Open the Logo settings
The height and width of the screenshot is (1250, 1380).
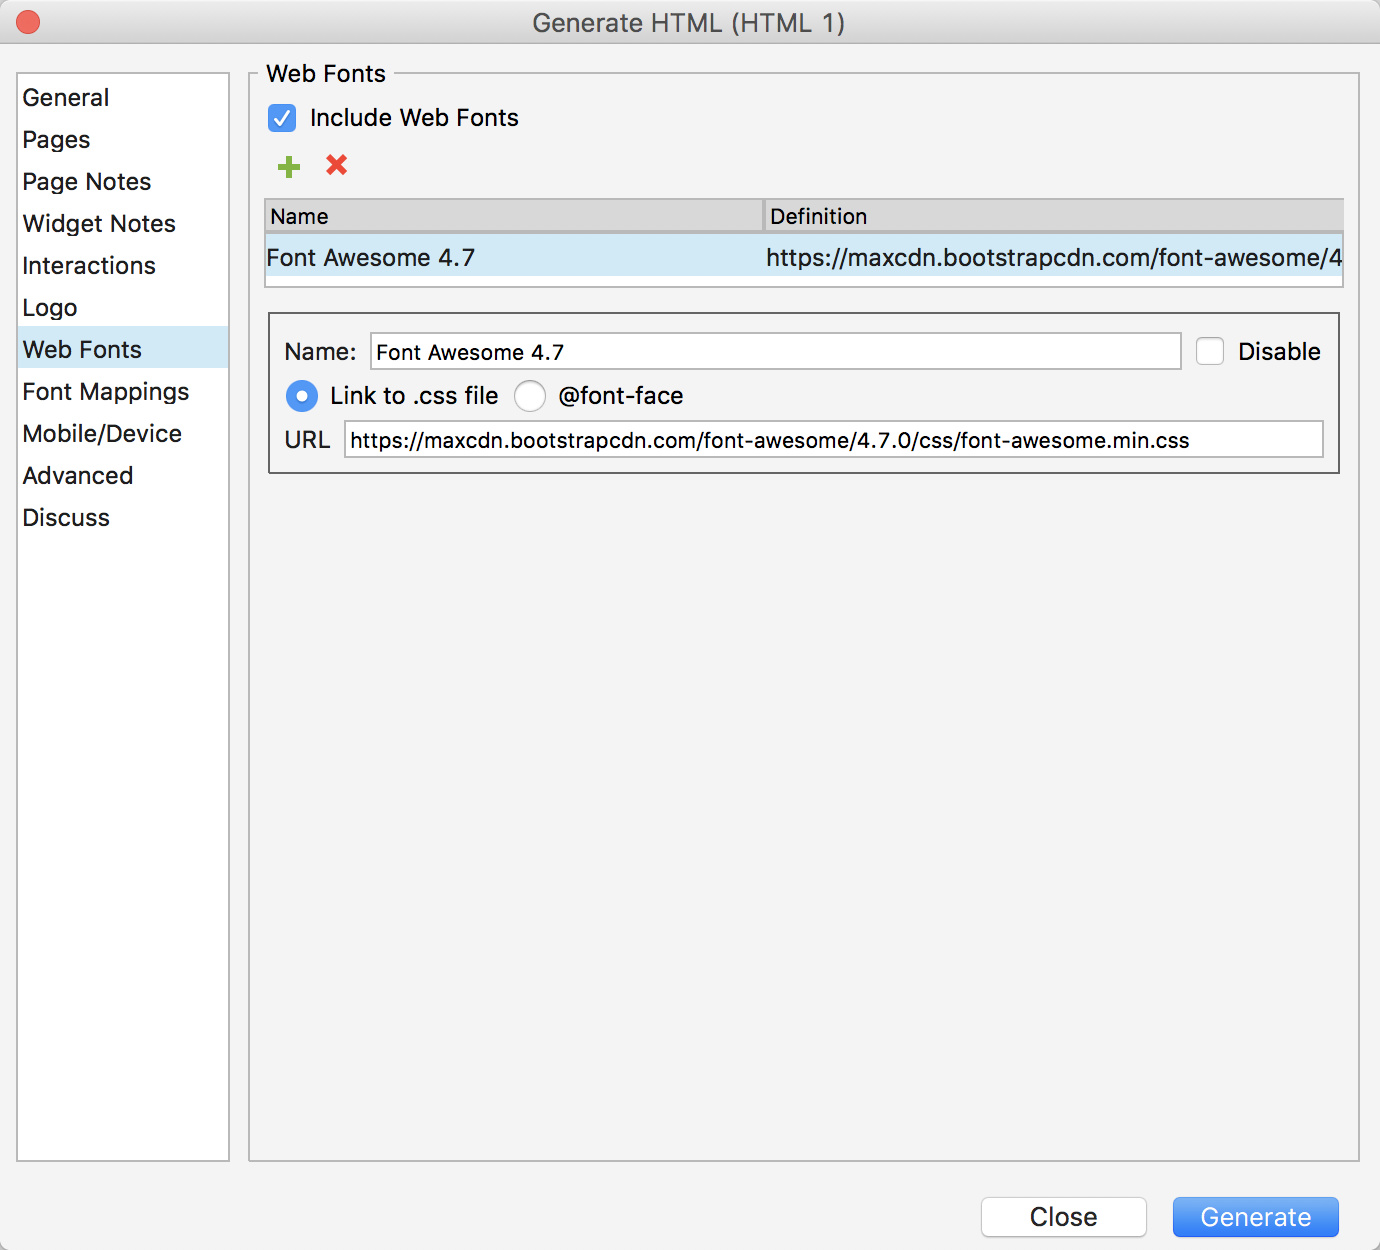click(50, 308)
